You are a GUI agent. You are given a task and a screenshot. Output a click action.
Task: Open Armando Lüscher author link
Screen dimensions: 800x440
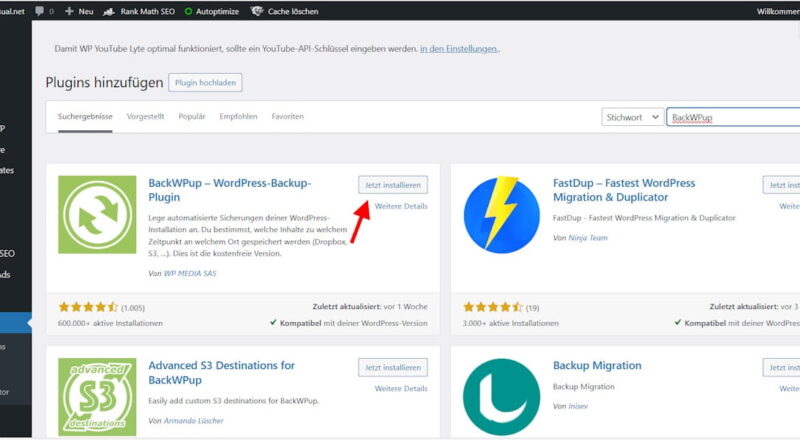coord(193,421)
